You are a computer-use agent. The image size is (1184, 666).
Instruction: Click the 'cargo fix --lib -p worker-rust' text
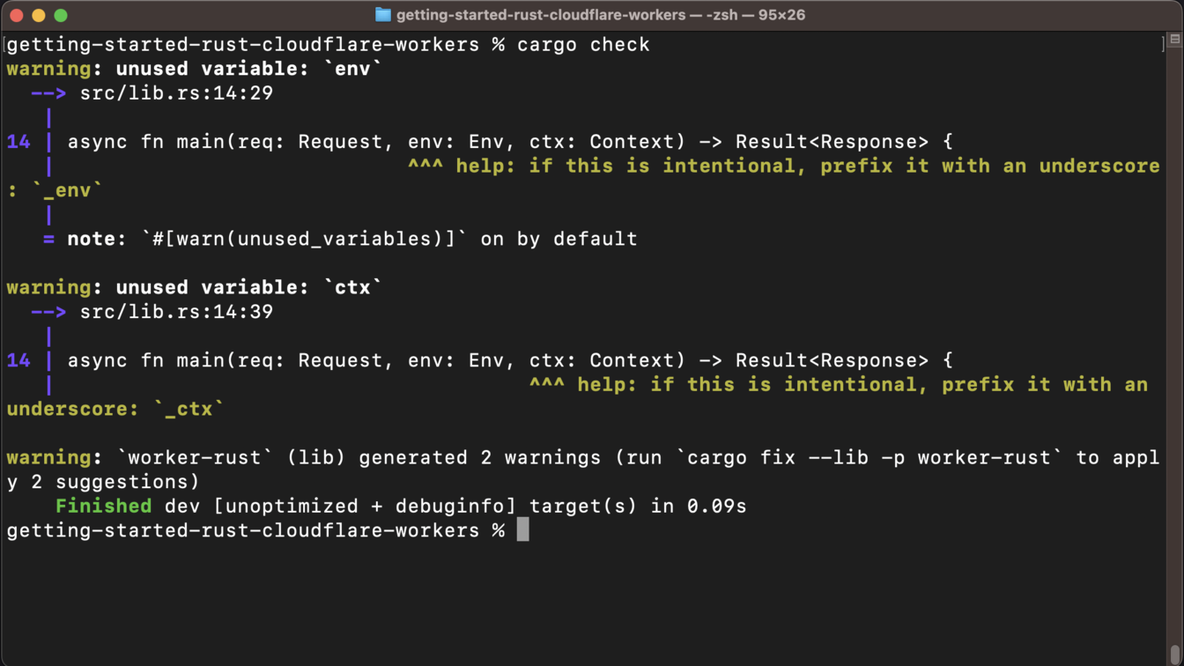tap(870, 458)
